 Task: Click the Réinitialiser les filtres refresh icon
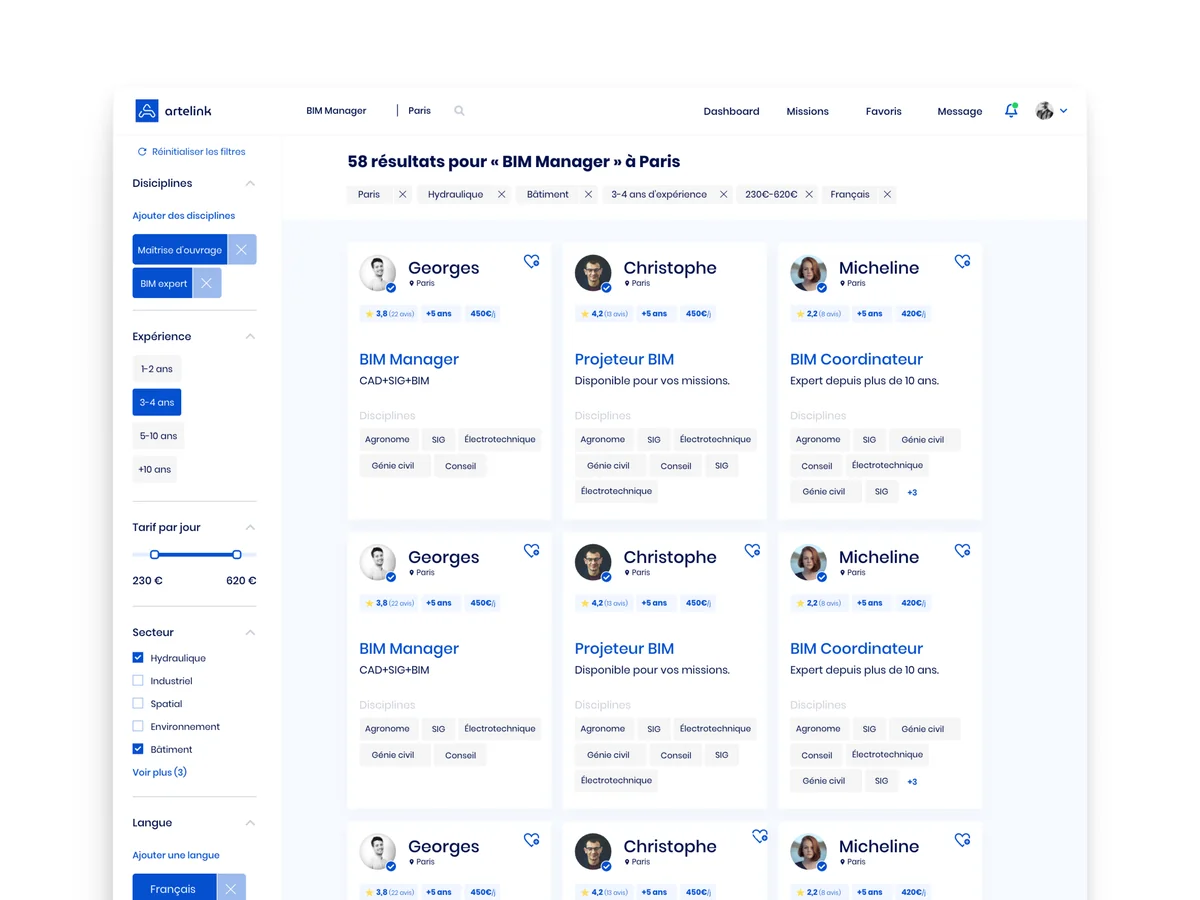coord(142,152)
